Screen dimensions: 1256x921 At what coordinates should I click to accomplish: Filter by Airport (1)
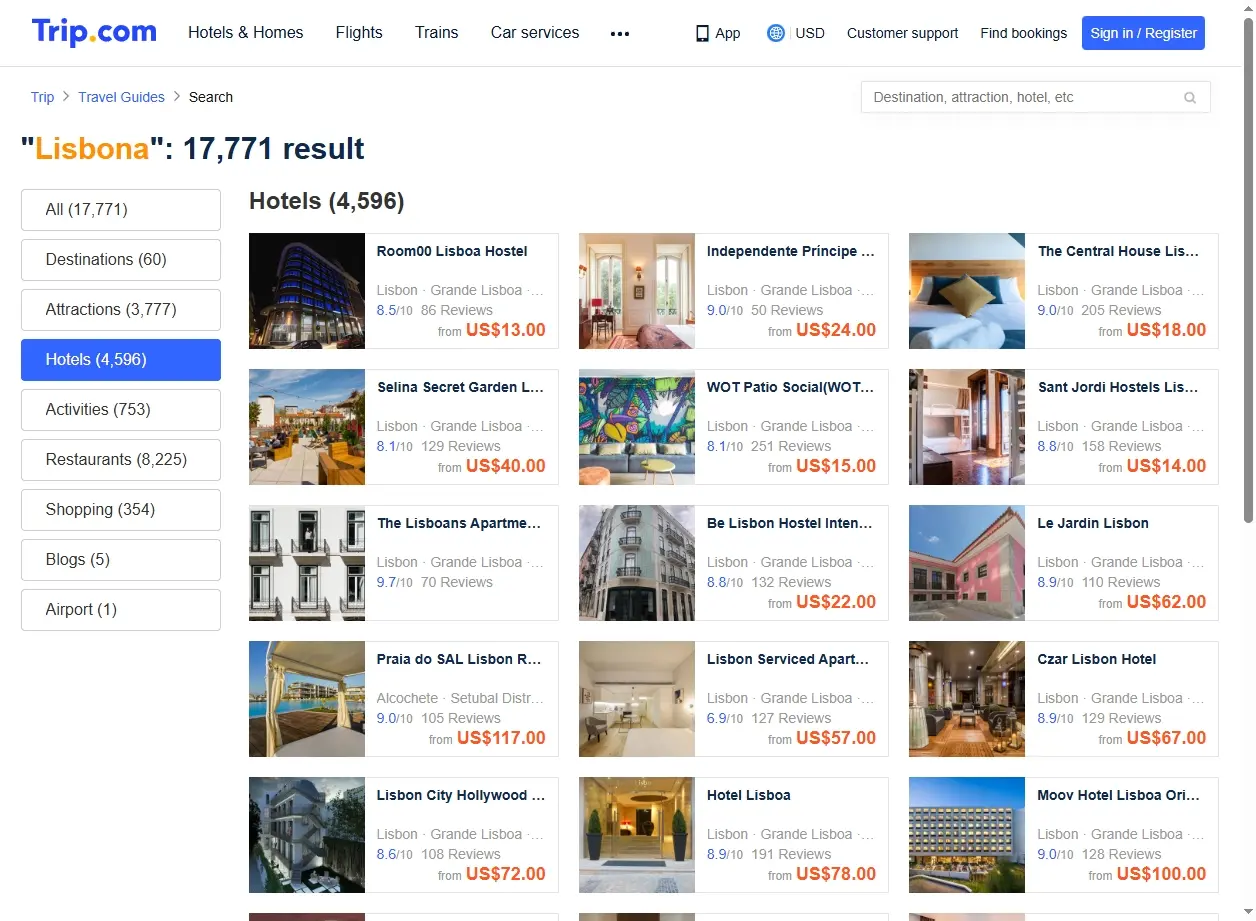(x=121, y=610)
